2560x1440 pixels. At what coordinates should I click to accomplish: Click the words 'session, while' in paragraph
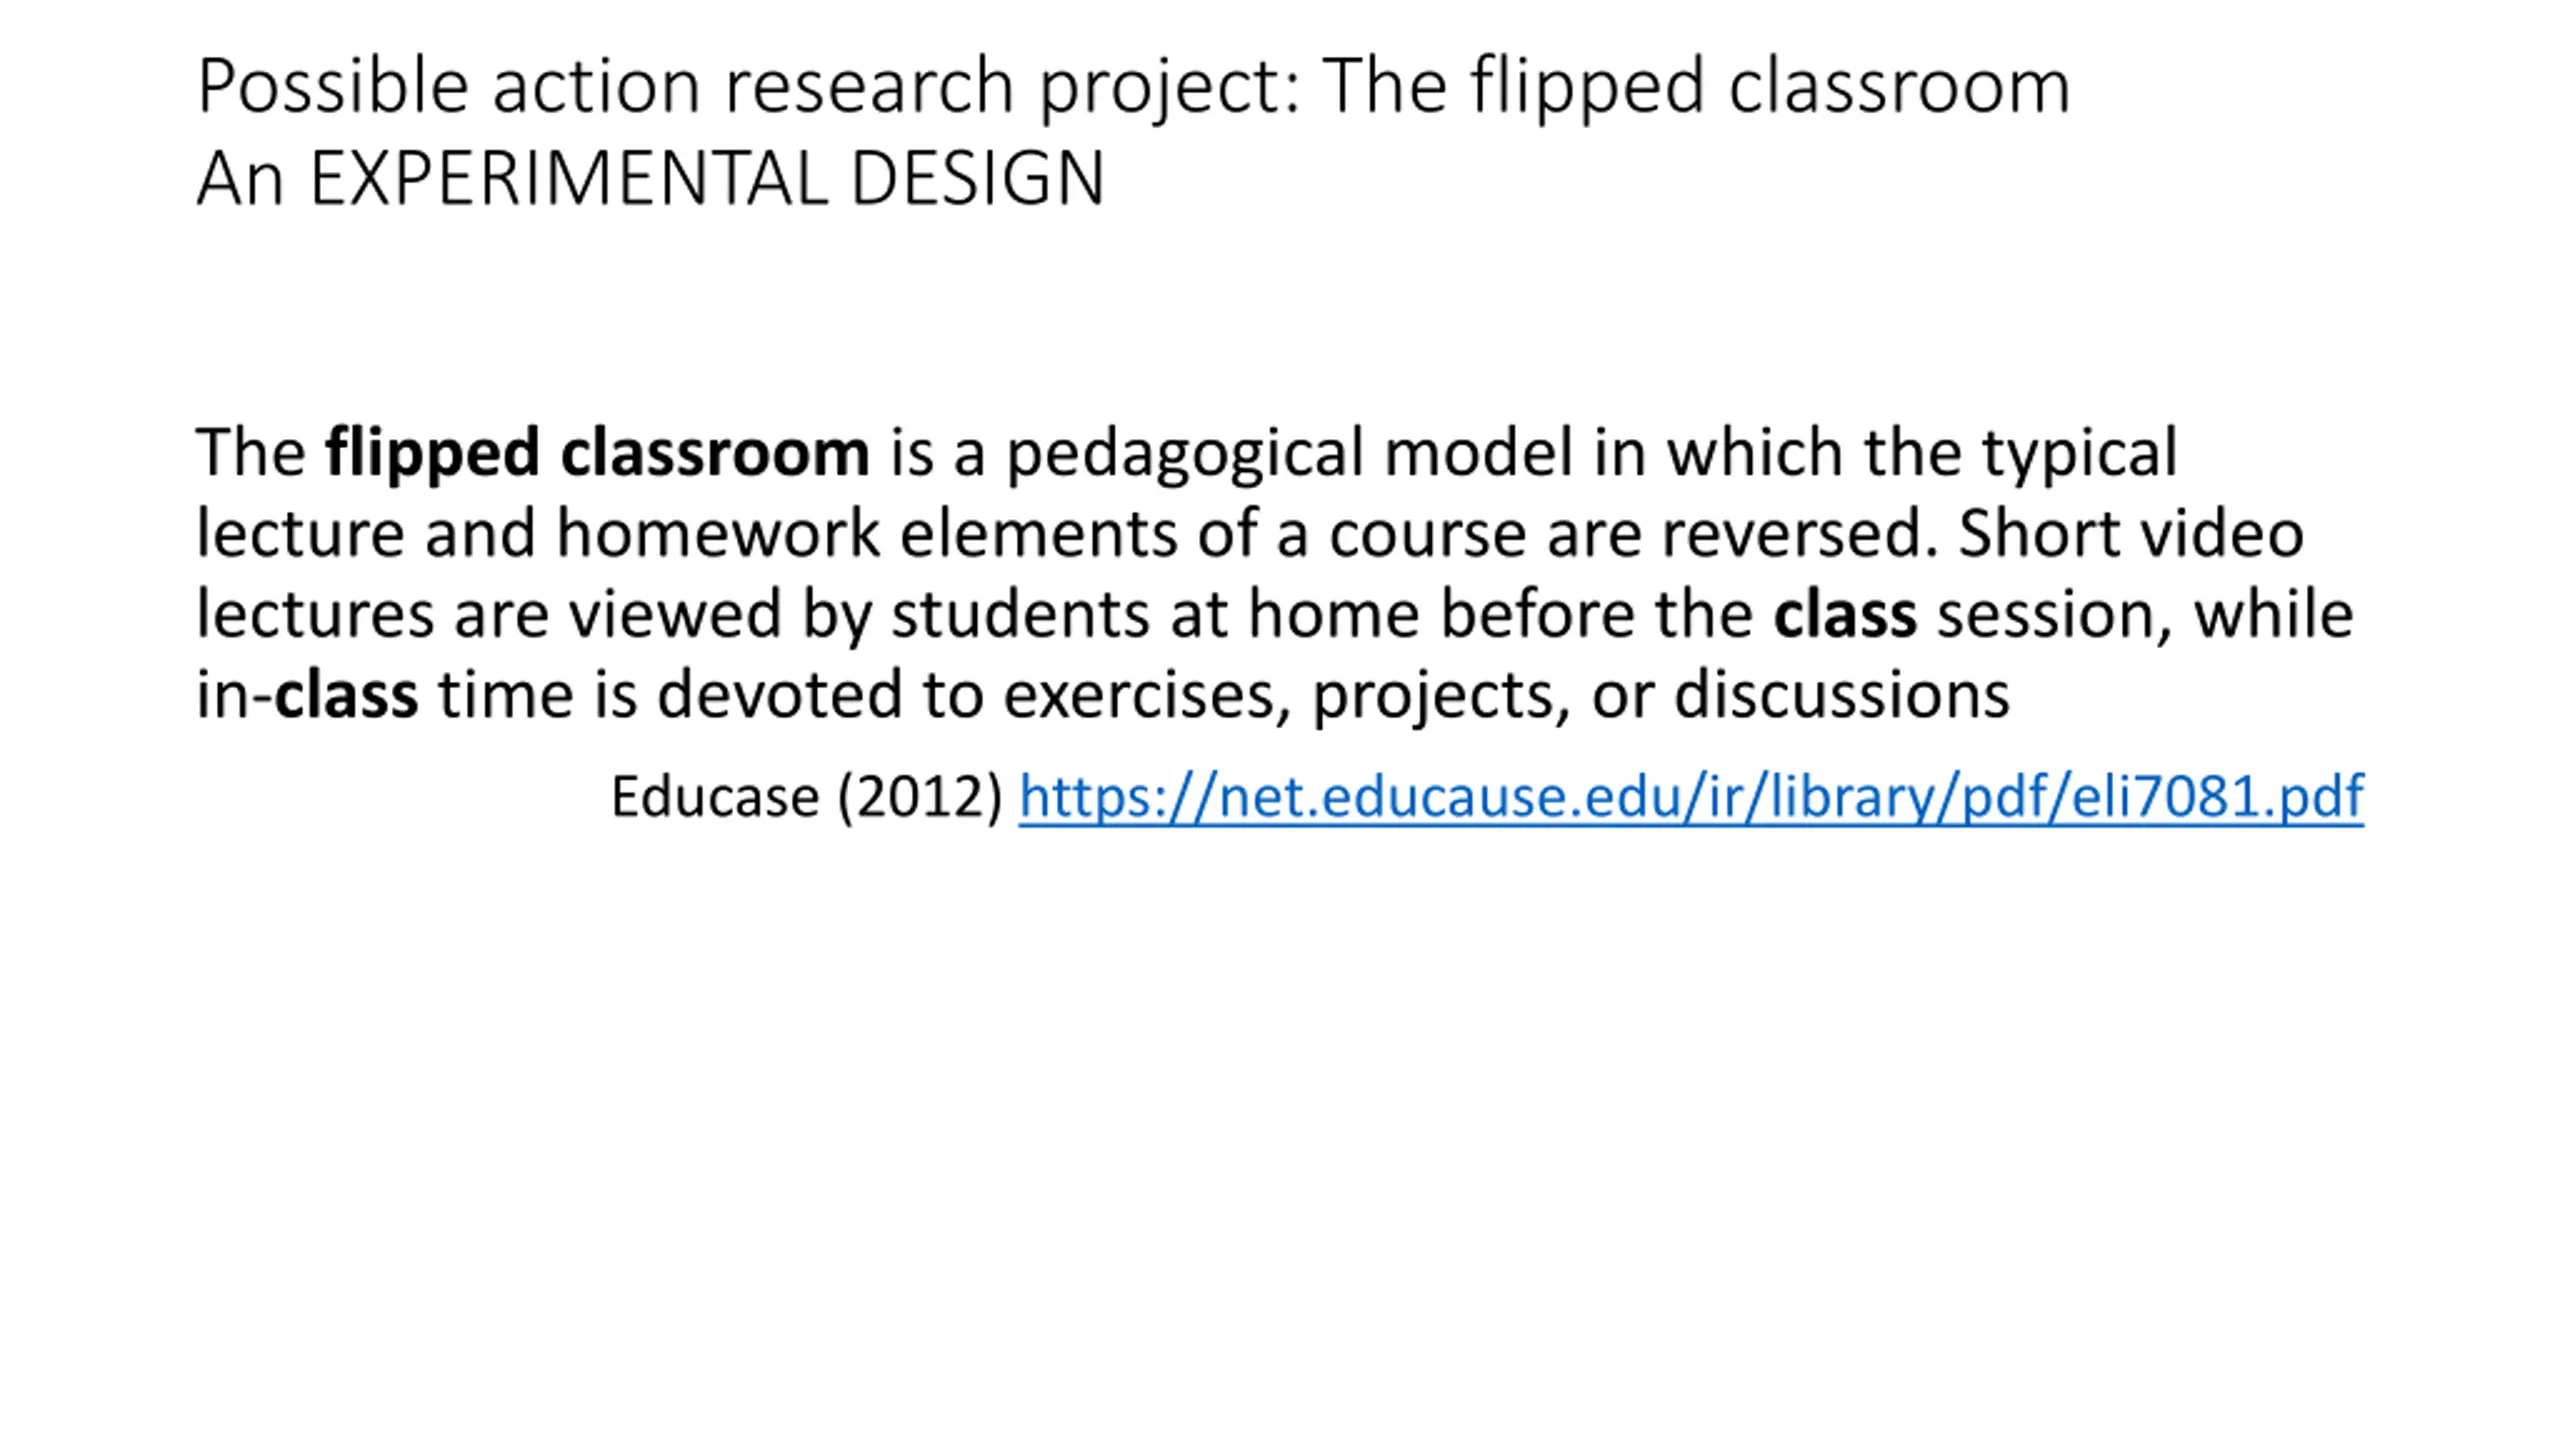tap(2145, 614)
